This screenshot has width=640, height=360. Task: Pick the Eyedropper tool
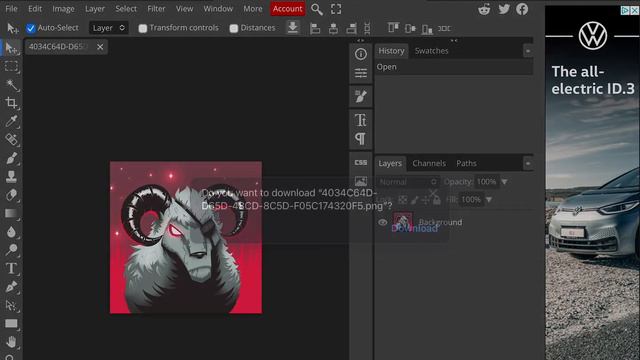pos(11,121)
